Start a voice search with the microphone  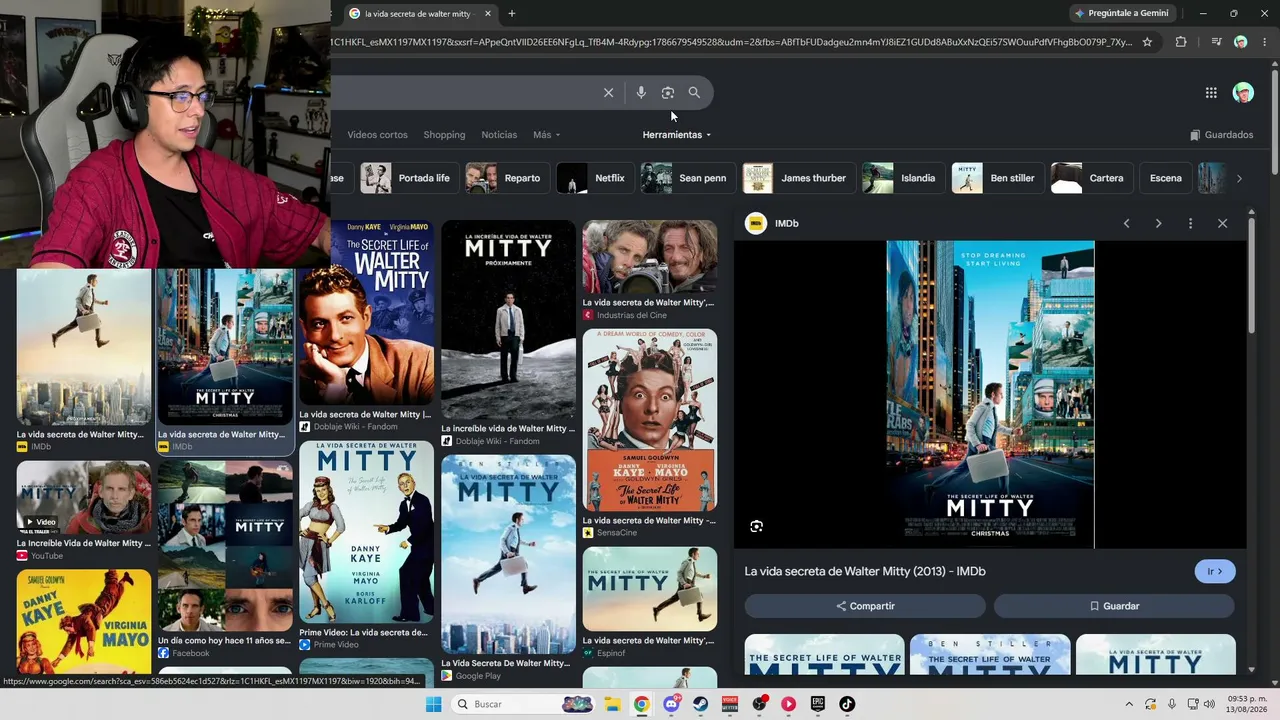coord(641,93)
